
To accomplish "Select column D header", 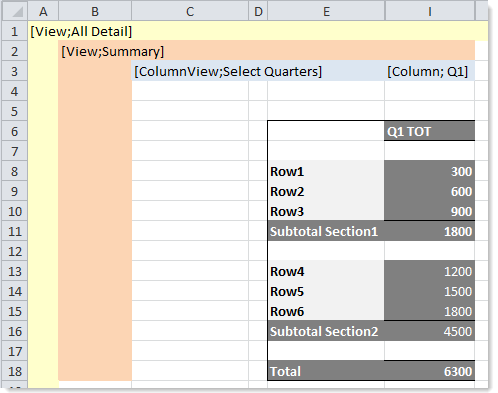I will [258, 12].
